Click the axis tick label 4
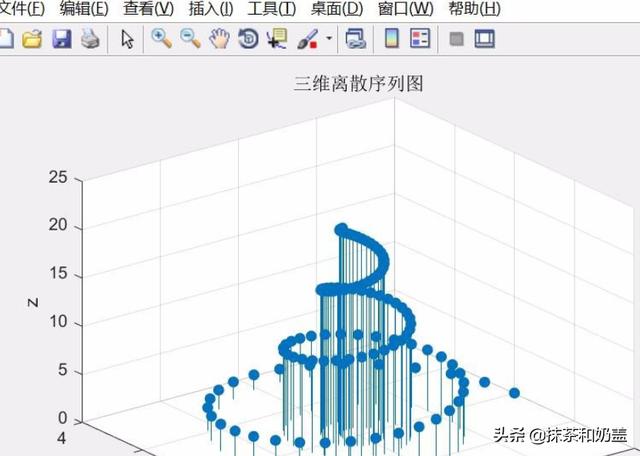Screen dimensions: 640x456 click(x=62, y=438)
